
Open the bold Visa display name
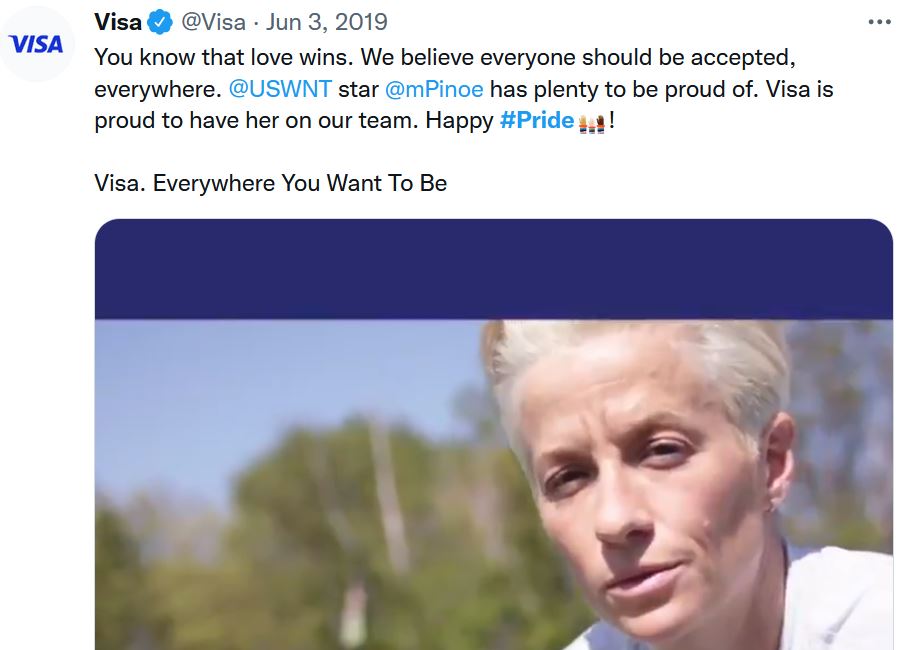[x=117, y=21]
